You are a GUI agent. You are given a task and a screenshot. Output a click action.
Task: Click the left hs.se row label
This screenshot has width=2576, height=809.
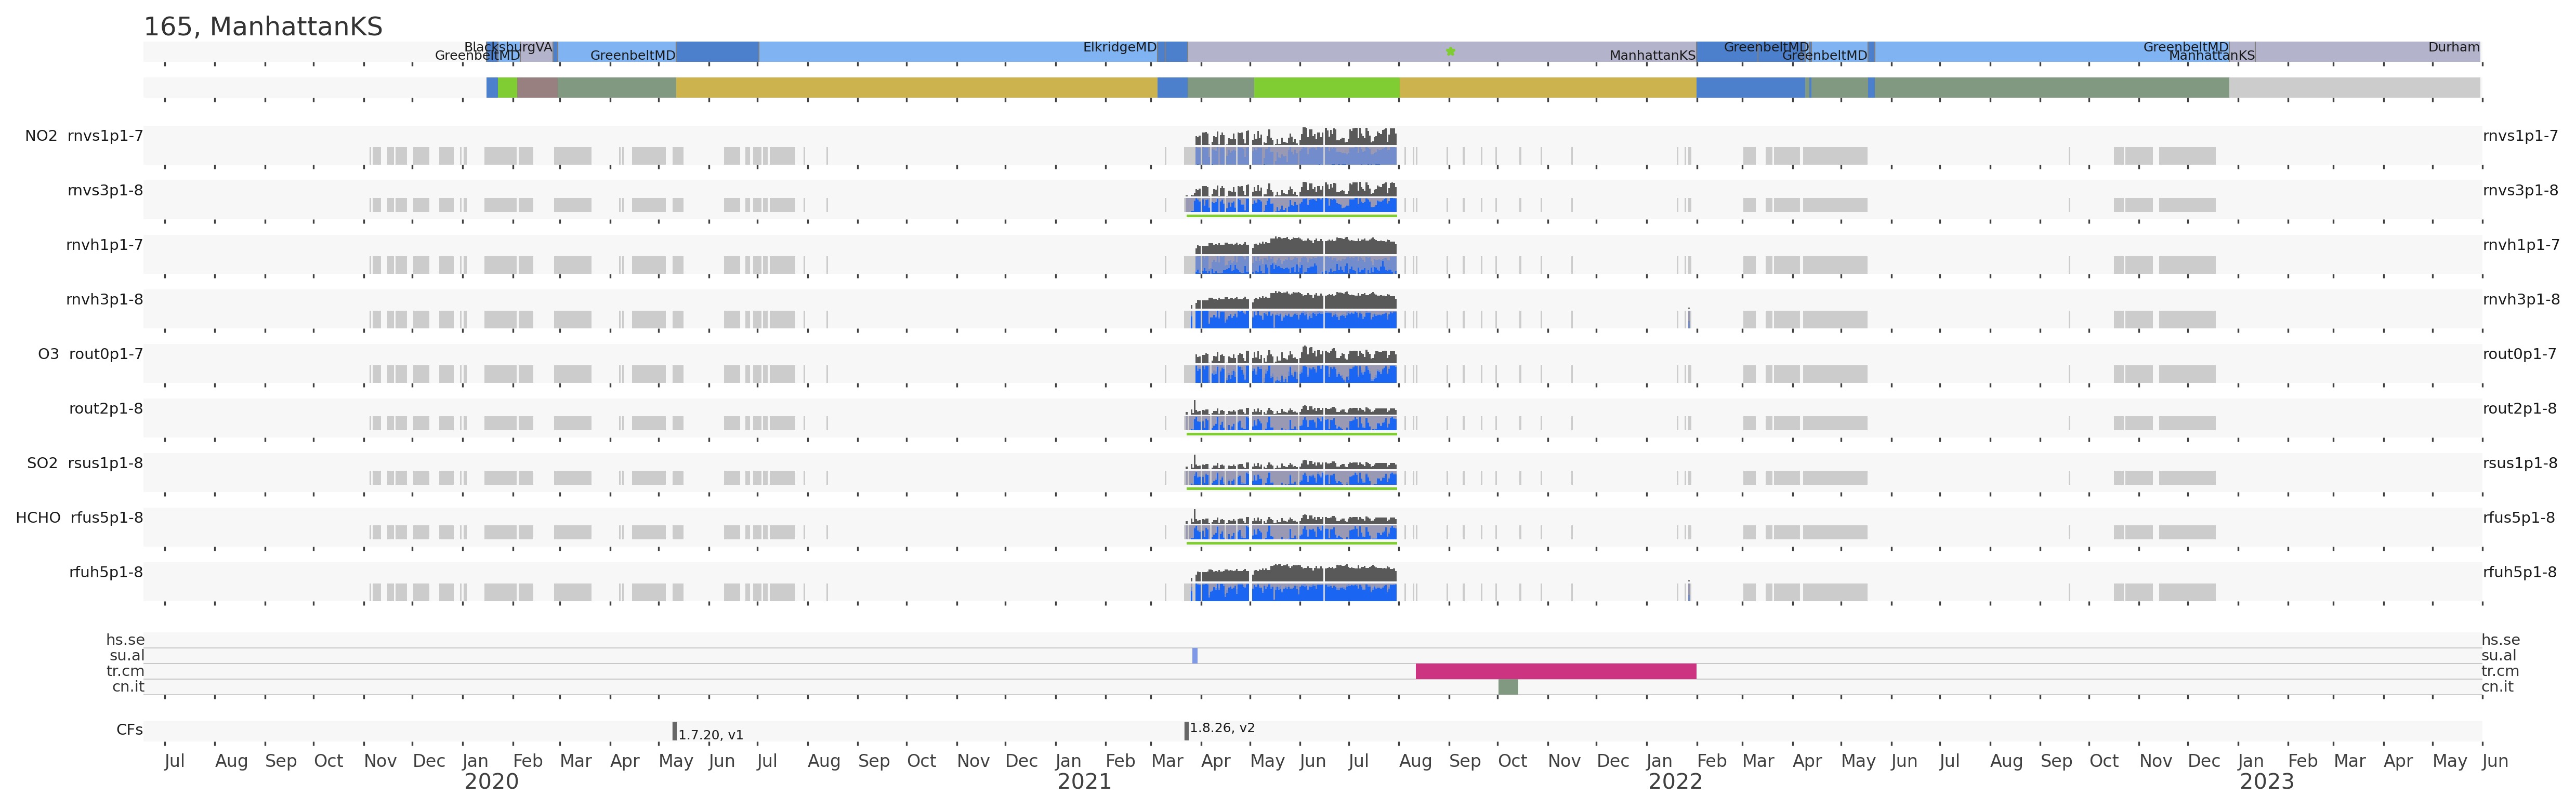click(x=125, y=640)
